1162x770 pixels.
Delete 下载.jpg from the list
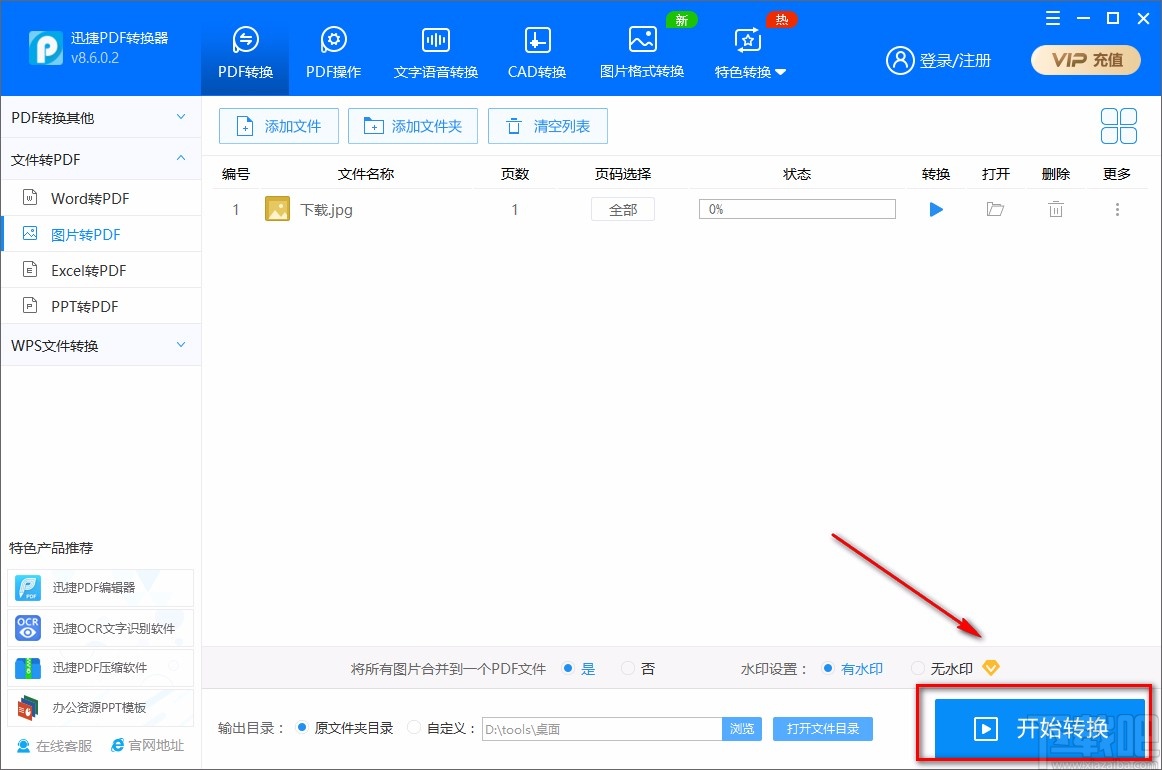coord(1055,209)
